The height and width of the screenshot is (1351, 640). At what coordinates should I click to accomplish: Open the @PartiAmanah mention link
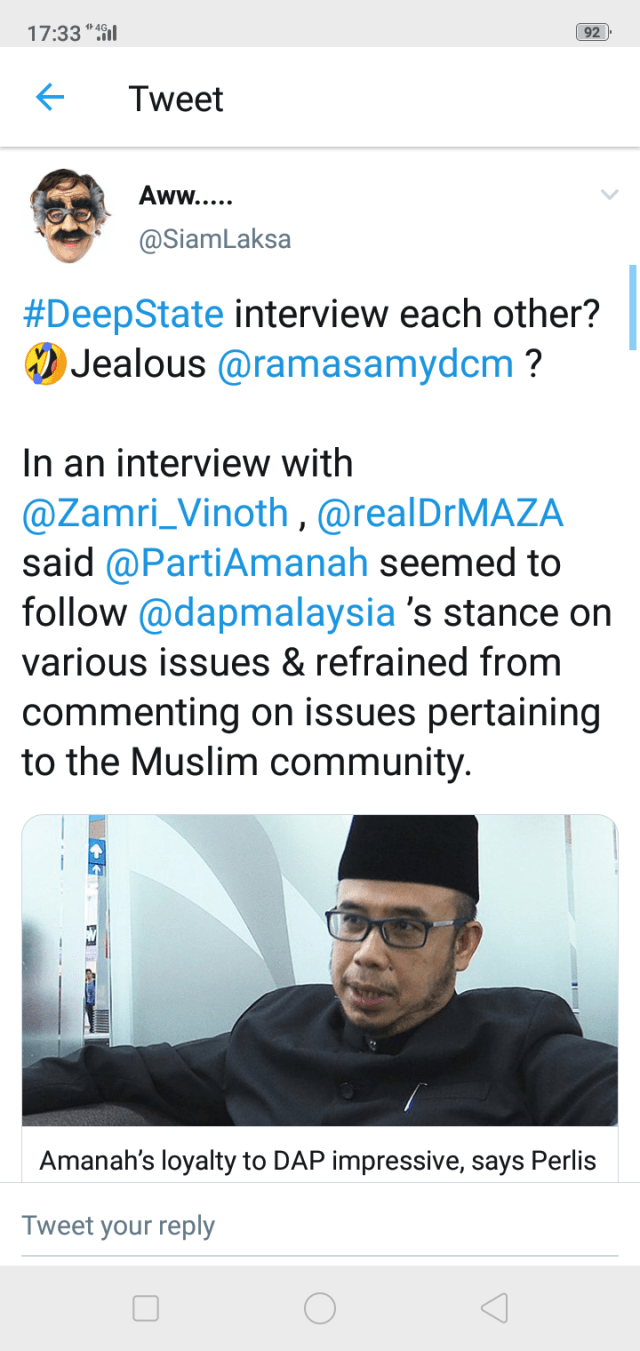(237, 564)
